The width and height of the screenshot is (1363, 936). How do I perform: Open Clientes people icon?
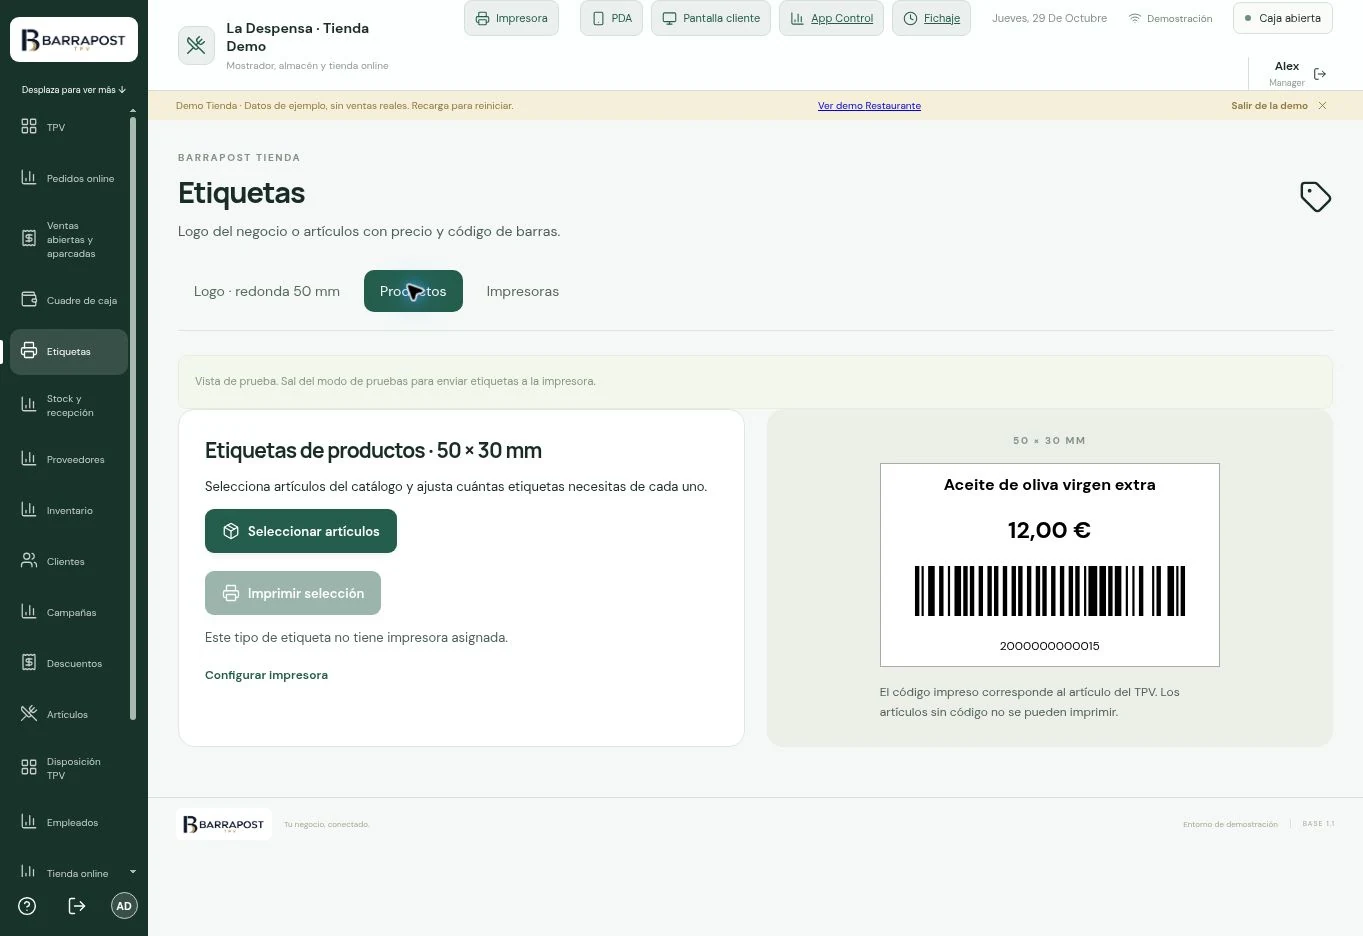click(x=29, y=561)
